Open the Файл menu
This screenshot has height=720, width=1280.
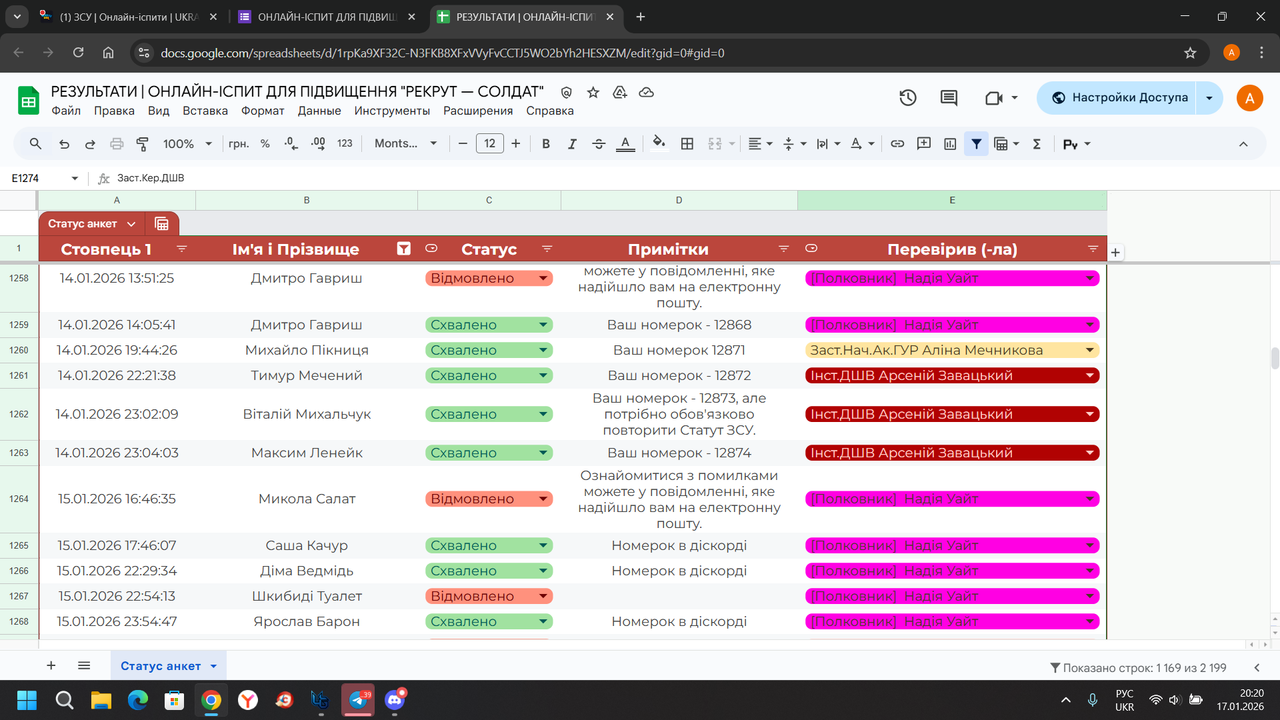tap(66, 111)
